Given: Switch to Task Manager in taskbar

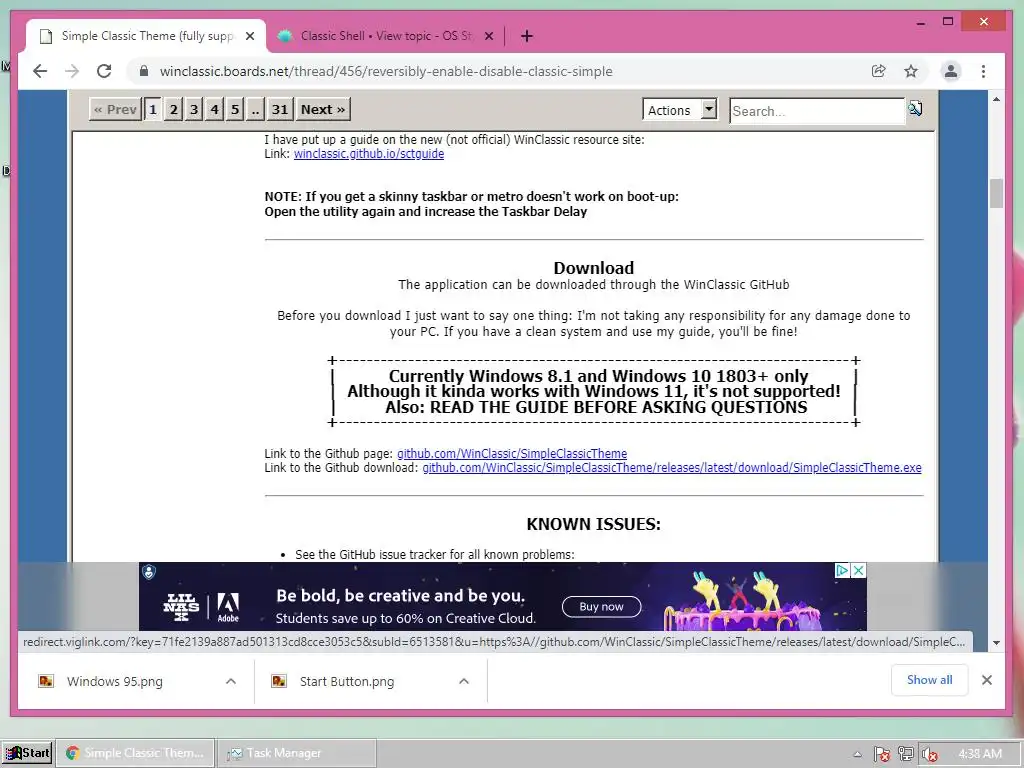Looking at the screenshot, I should click(296, 753).
